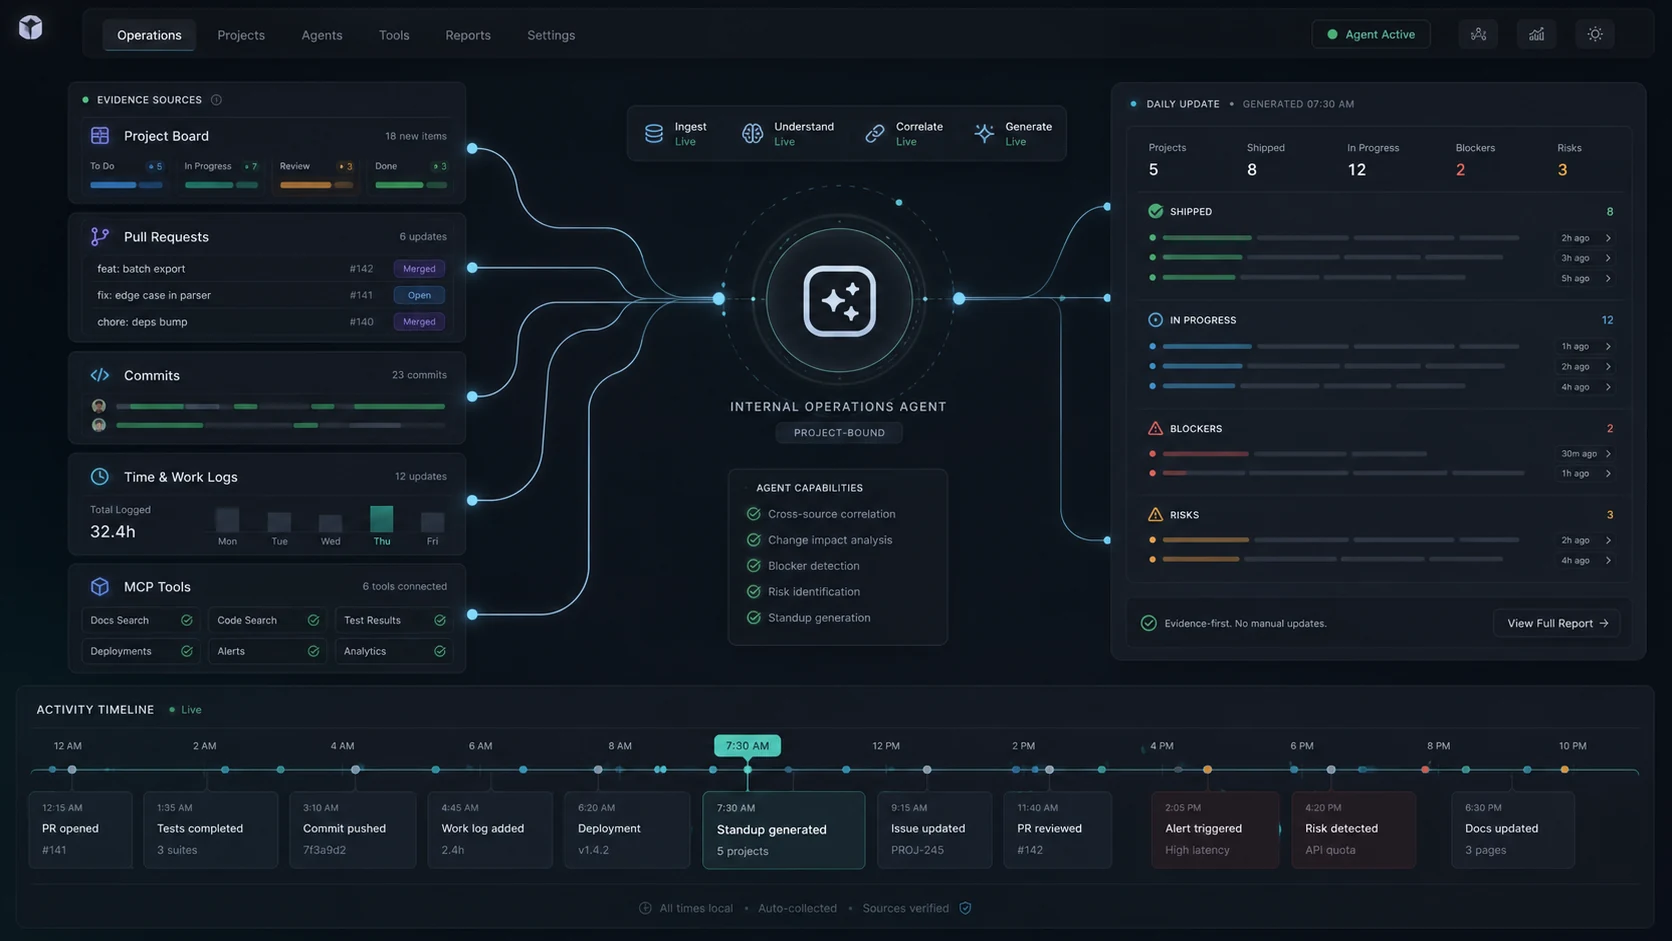The width and height of the screenshot is (1672, 941).
Task: Open the Alert triggered timeline card
Action: (x=1215, y=830)
